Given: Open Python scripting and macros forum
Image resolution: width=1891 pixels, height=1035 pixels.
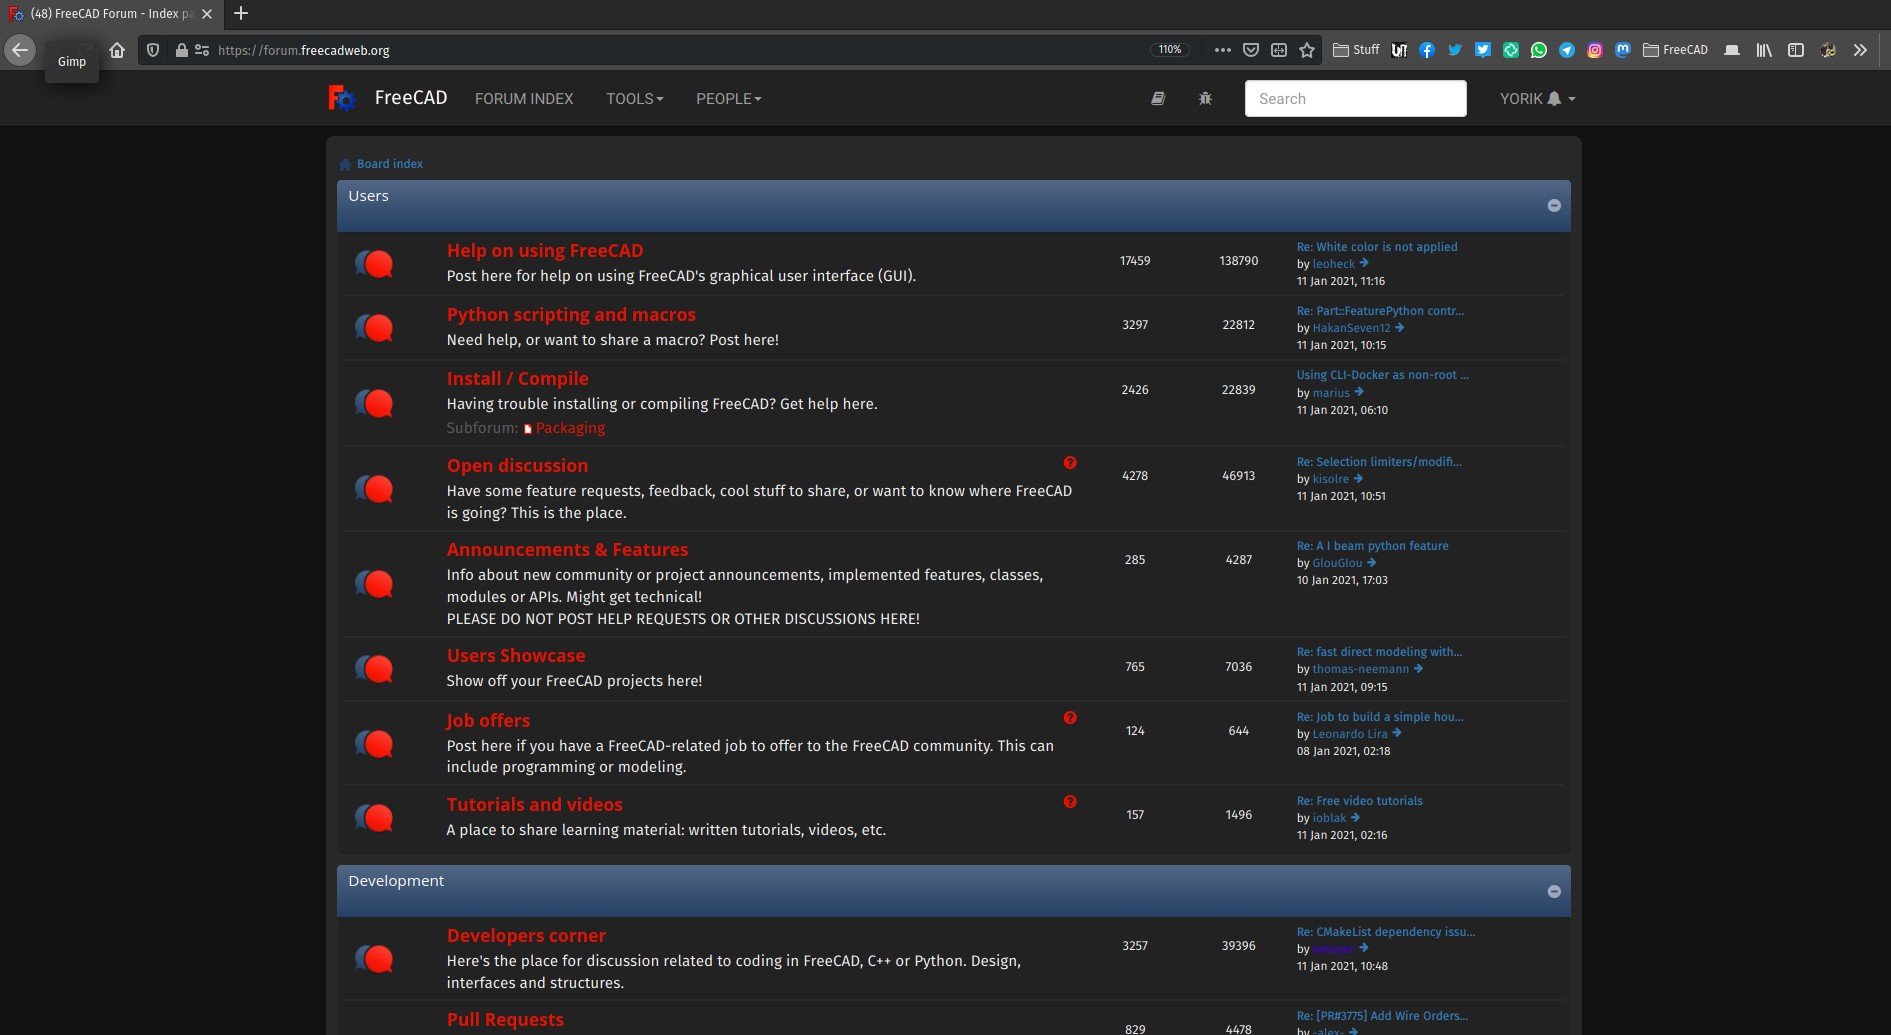Looking at the screenshot, I should pyautogui.click(x=571, y=315).
